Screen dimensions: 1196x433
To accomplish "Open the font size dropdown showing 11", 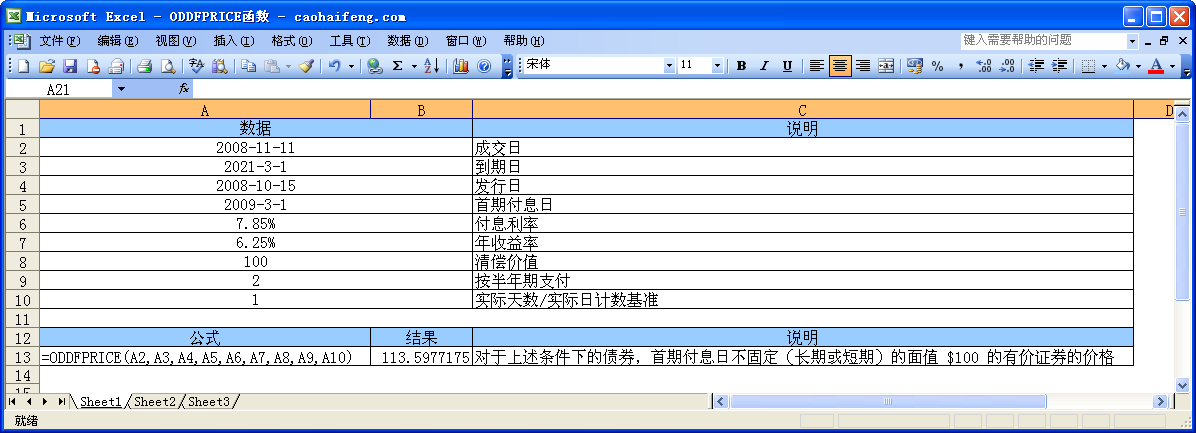I will click(717, 66).
